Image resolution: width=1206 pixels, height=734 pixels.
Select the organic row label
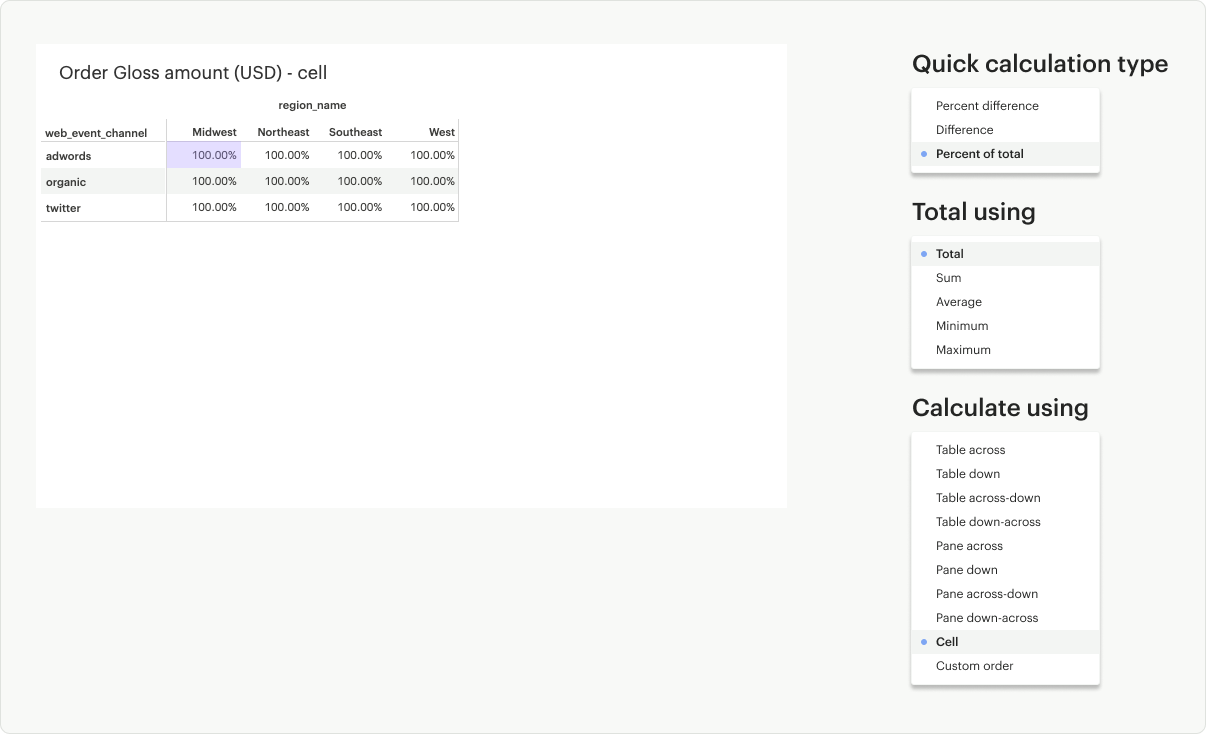(x=66, y=182)
